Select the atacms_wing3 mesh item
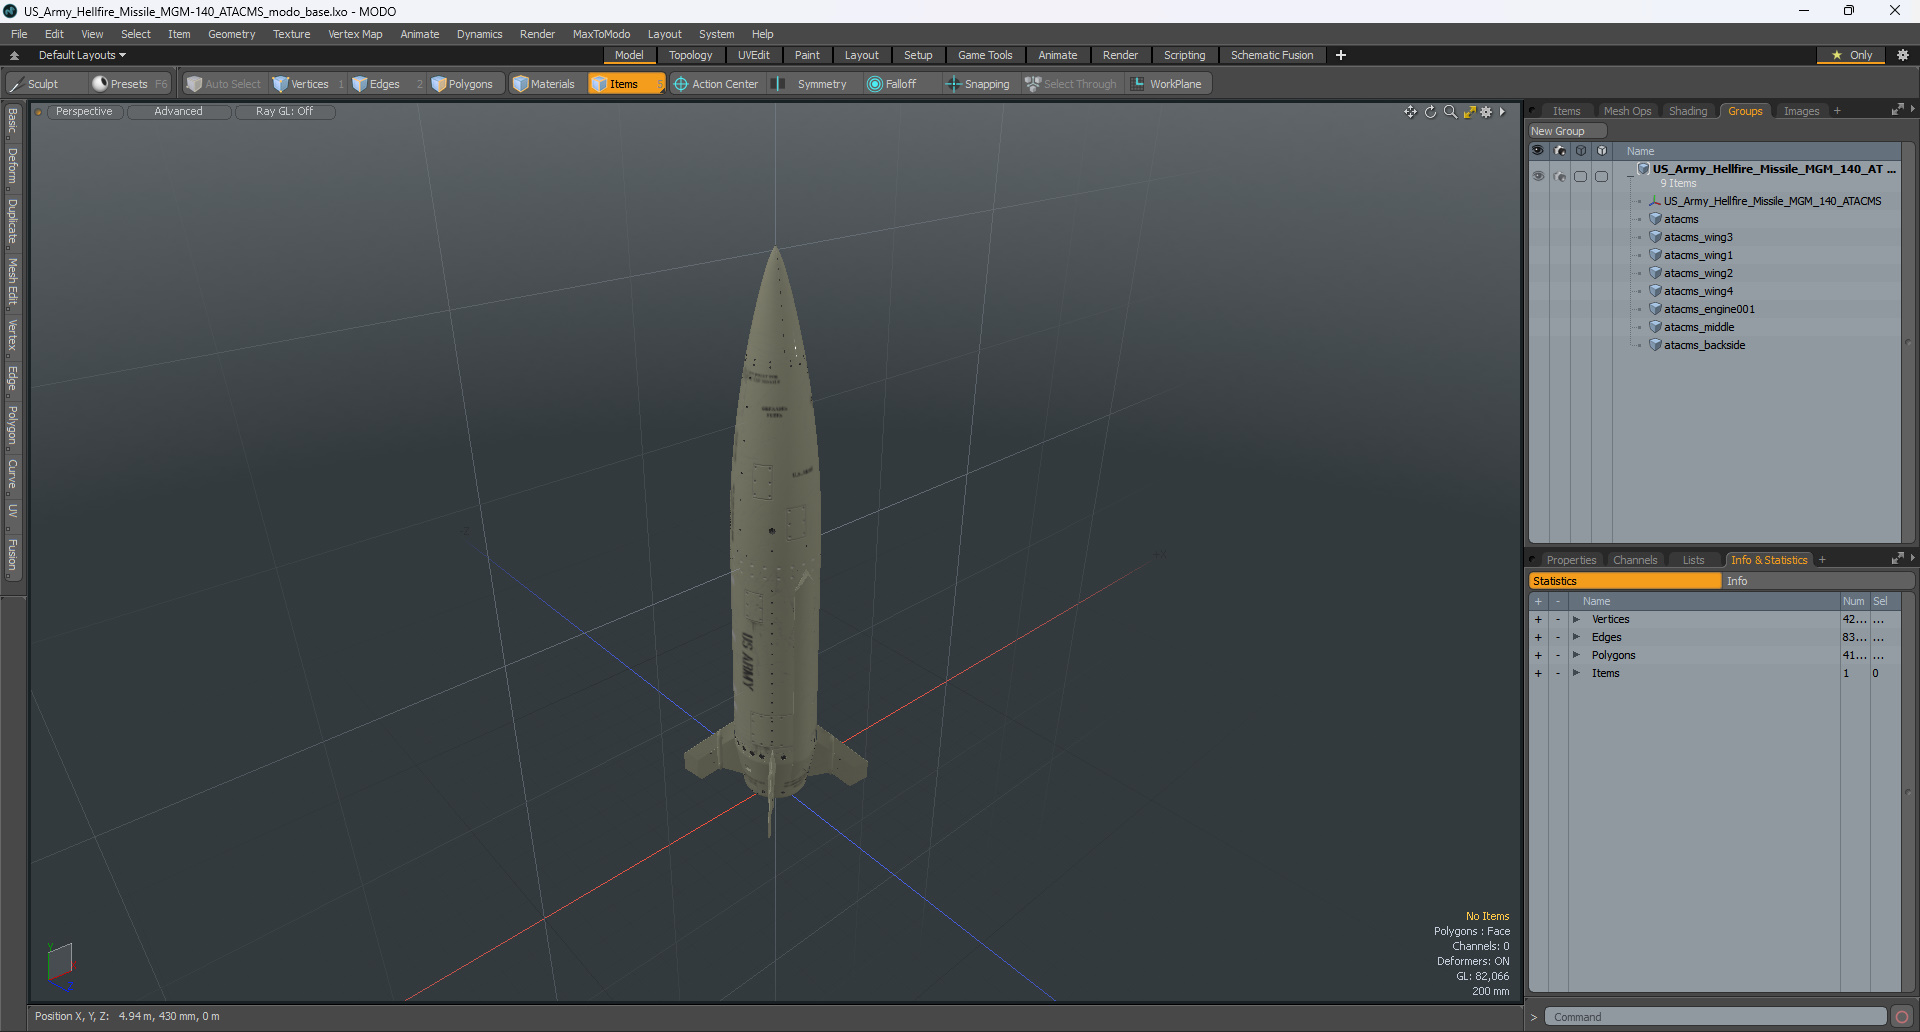Screen dimensions: 1920x1032 (1698, 238)
